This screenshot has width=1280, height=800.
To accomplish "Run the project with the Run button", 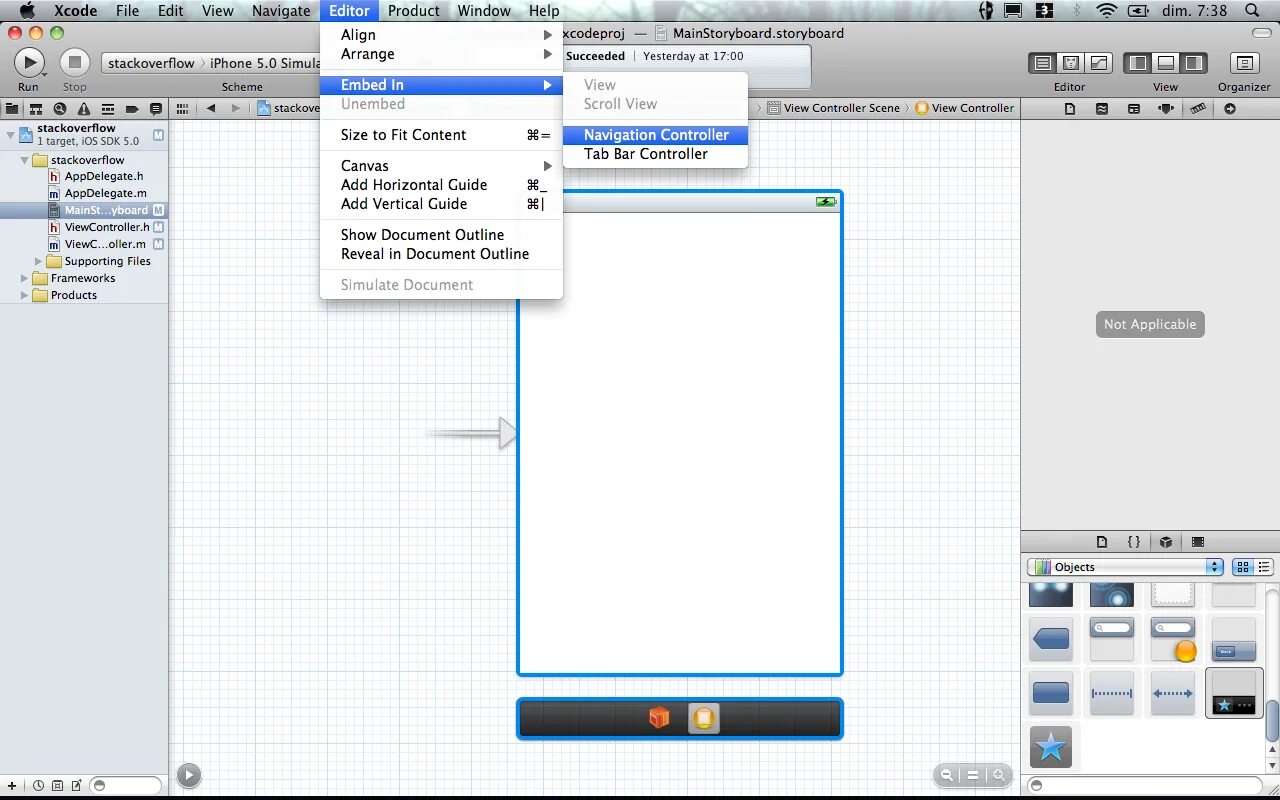I will point(29,63).
